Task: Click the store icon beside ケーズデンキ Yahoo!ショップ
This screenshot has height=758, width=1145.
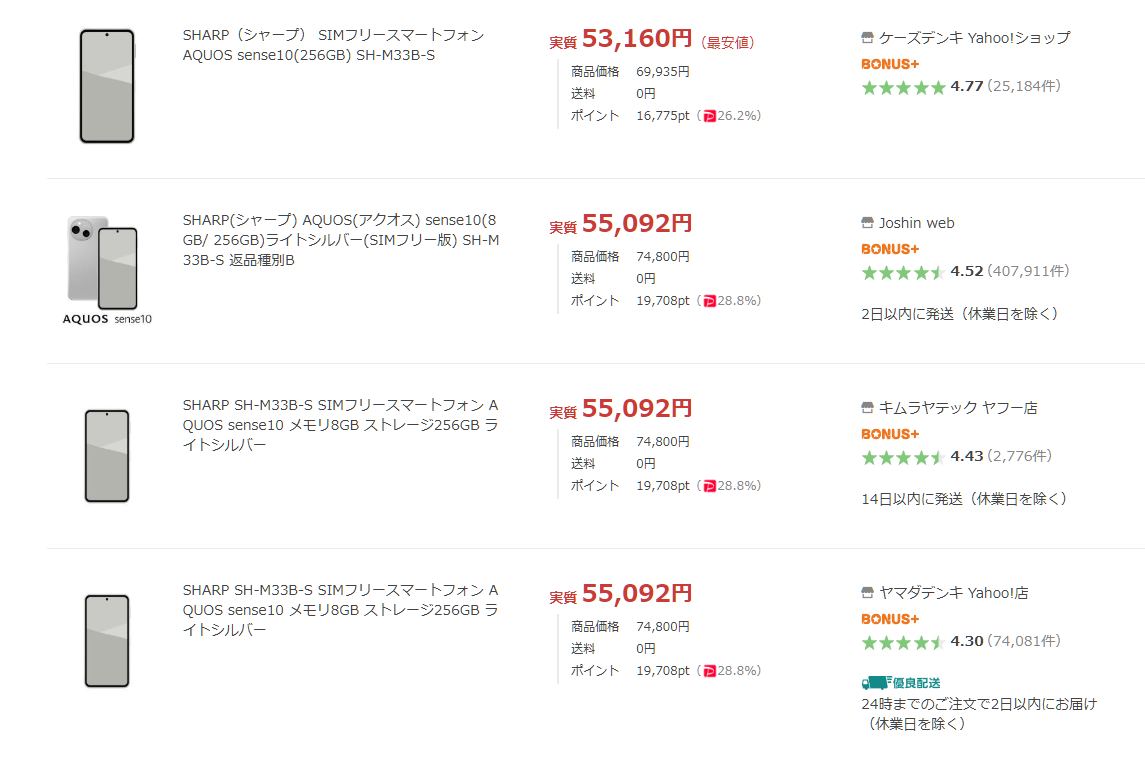Action: [x=867, y=38]
